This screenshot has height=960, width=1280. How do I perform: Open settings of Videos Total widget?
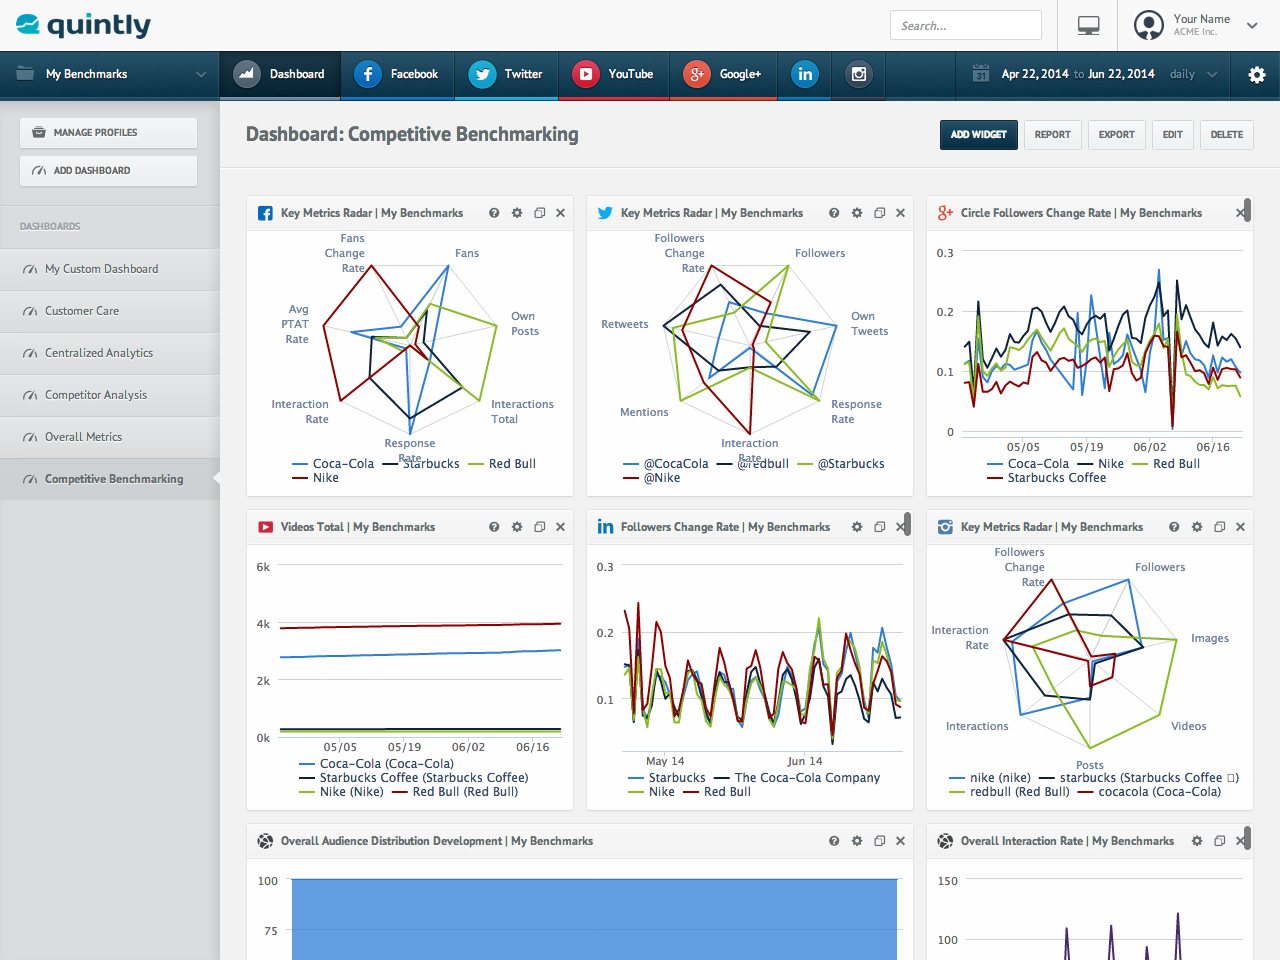517,527
